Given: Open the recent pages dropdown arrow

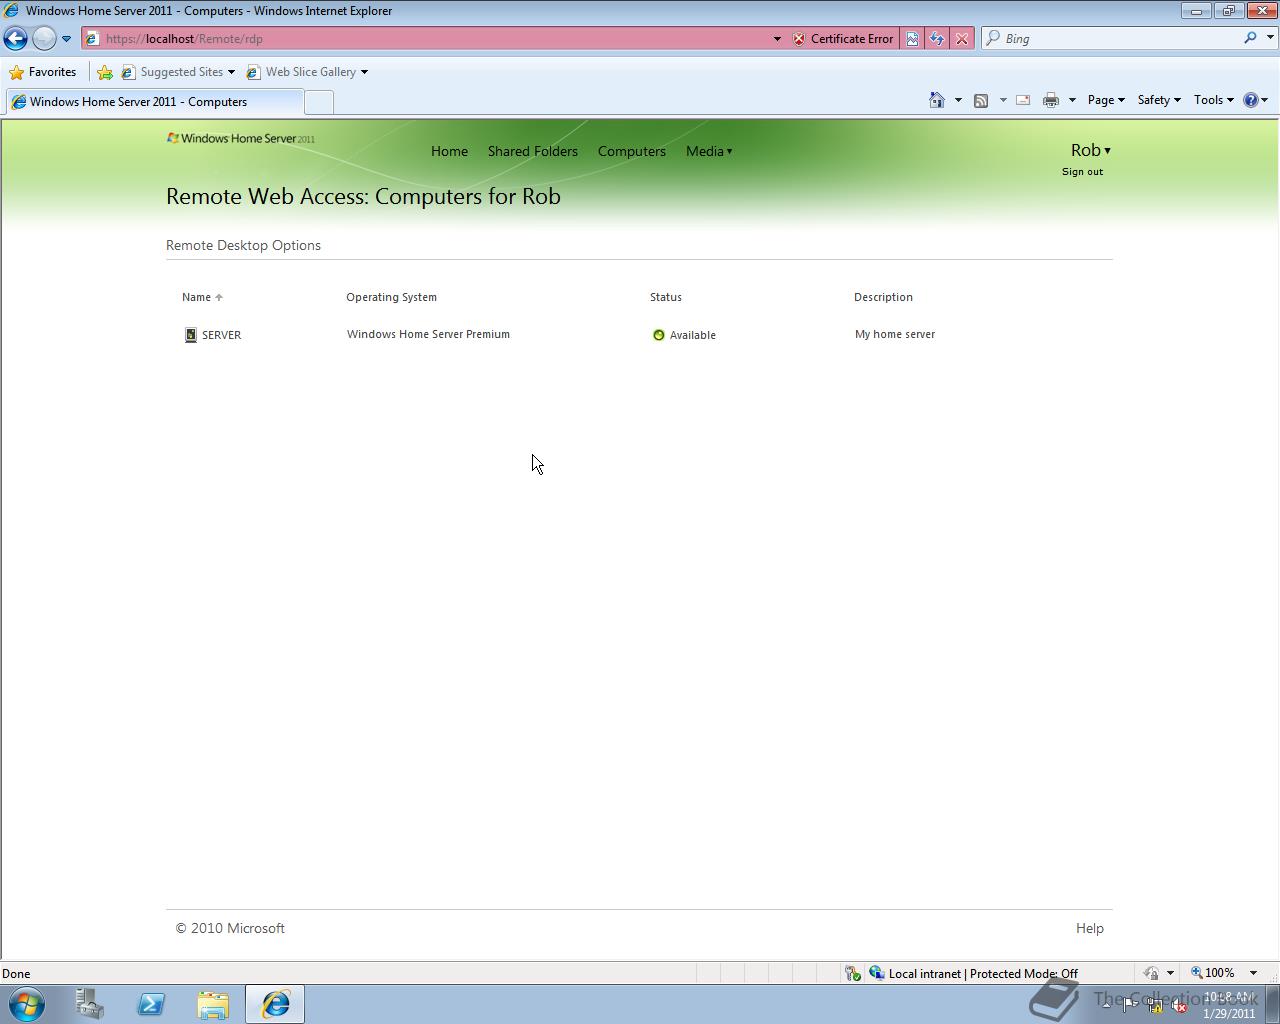Looking at the screenshot, I should pos(66,39).
